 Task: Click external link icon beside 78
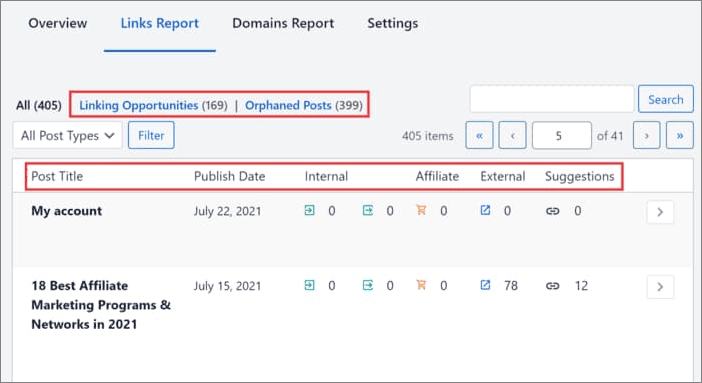tap(485, 285)
